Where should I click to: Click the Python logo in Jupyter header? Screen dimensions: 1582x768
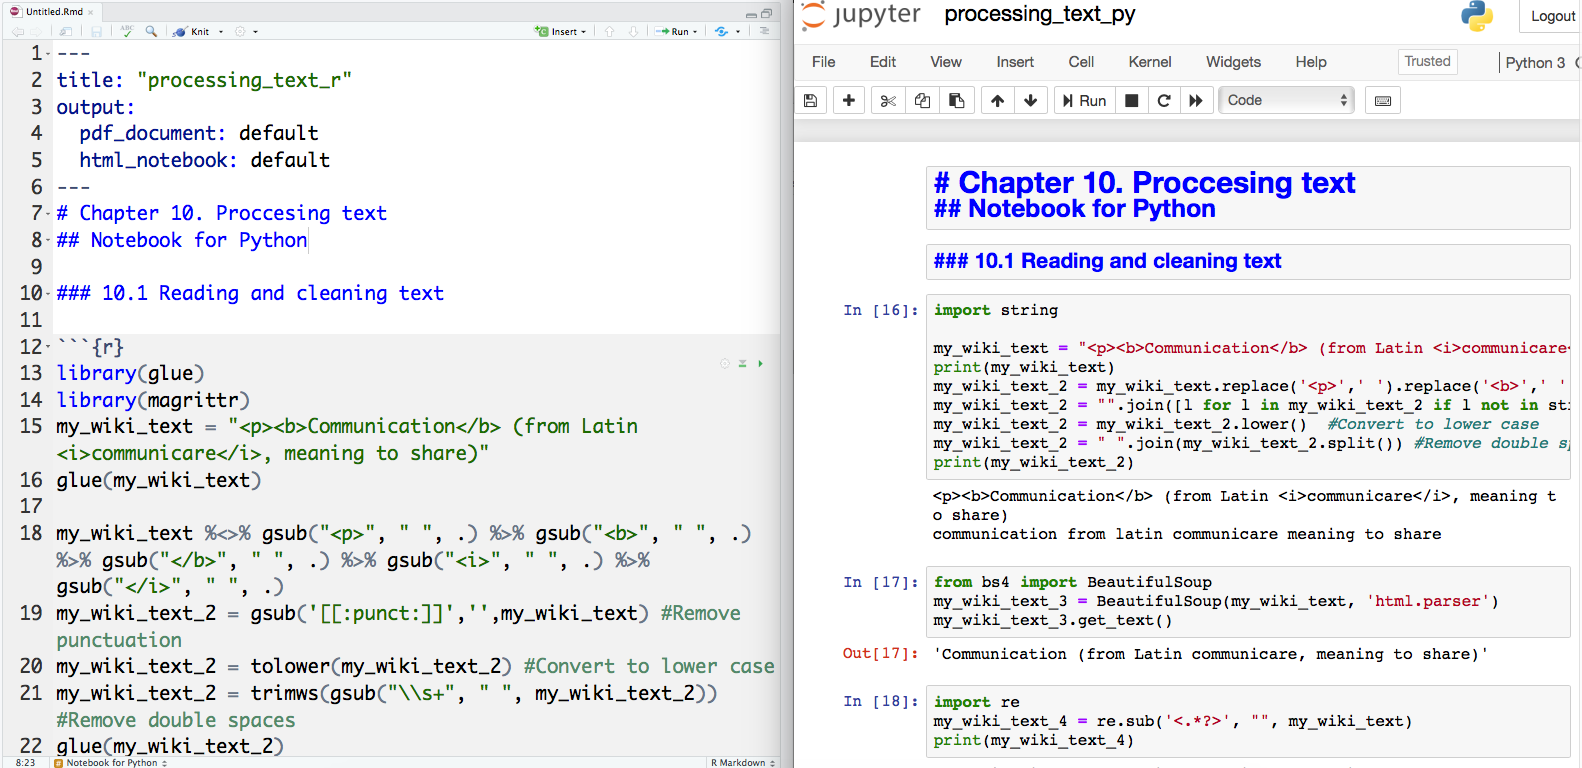tap(1476, 16)
